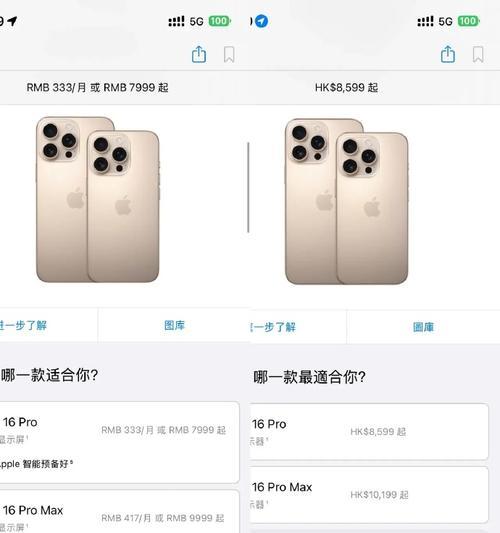This screenshot has width=500, height=533.
Task: Open the 图库 gallery tab on left screen
Action: coord(174,325)
